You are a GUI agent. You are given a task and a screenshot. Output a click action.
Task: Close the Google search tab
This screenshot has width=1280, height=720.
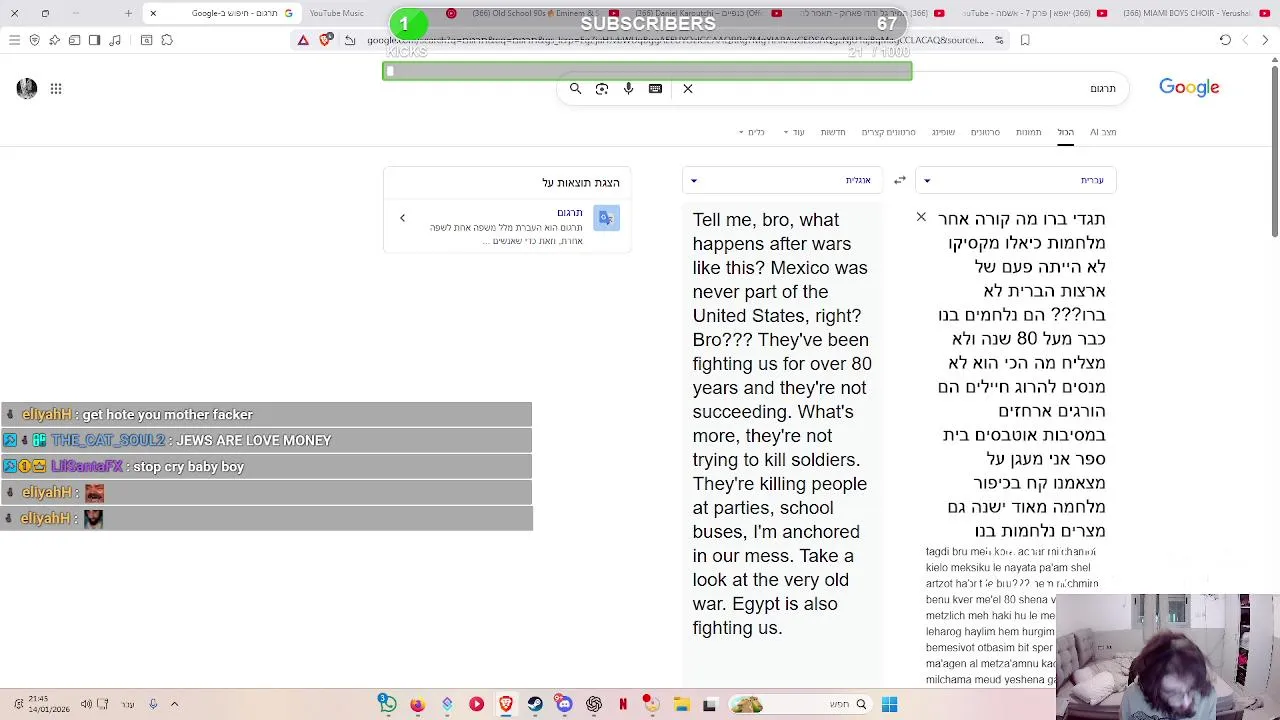pyautogui.click(x=153, y=13)
